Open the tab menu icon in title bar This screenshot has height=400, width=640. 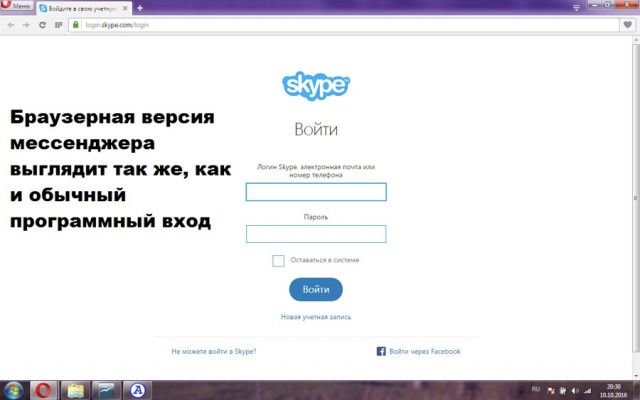(x=576, y=8)
